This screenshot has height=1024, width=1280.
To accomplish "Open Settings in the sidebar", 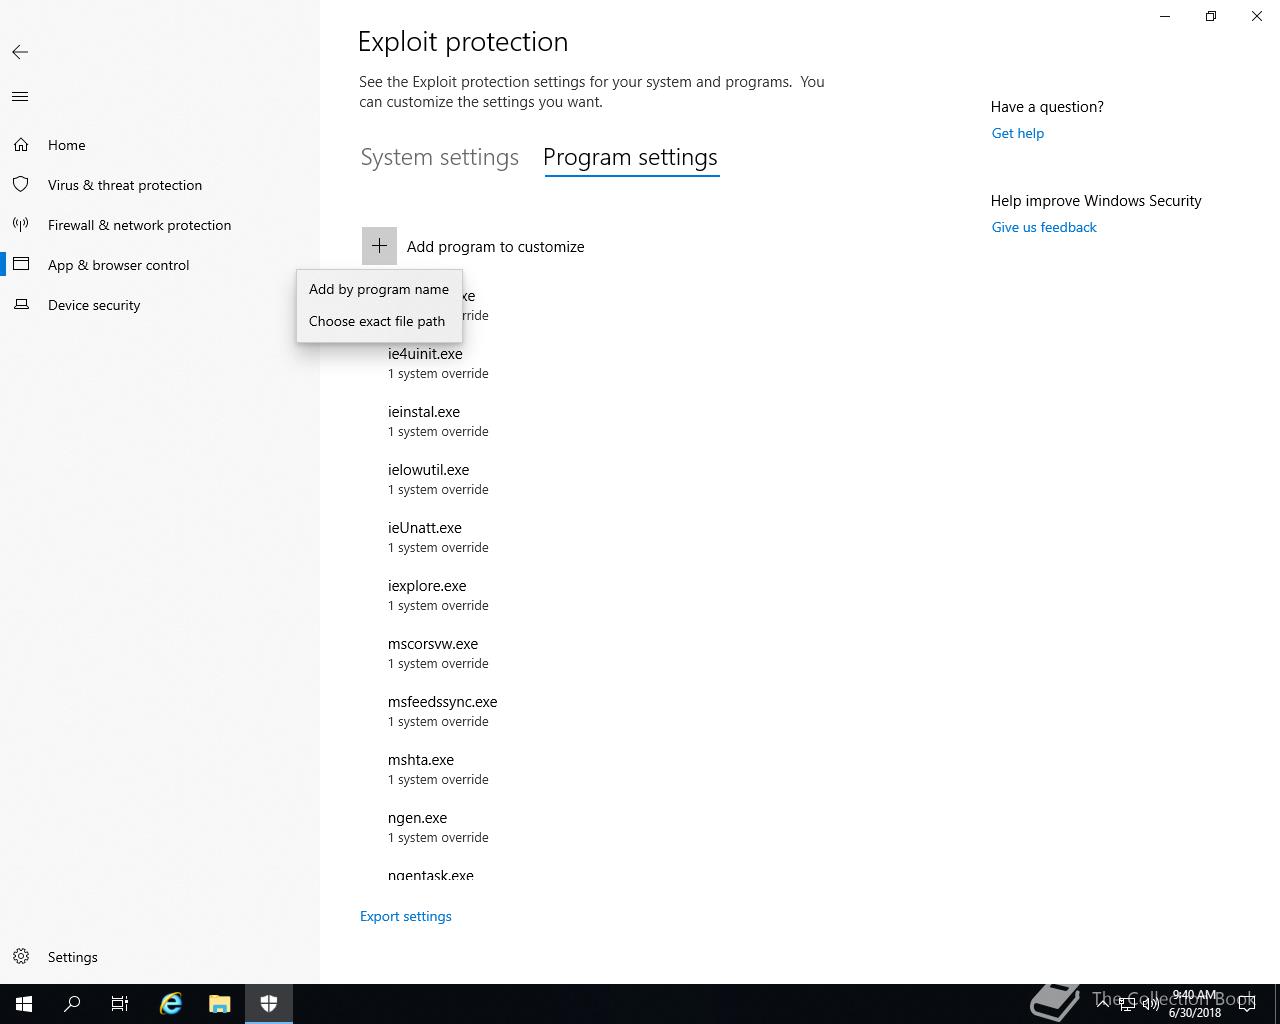I will point(73,957).
